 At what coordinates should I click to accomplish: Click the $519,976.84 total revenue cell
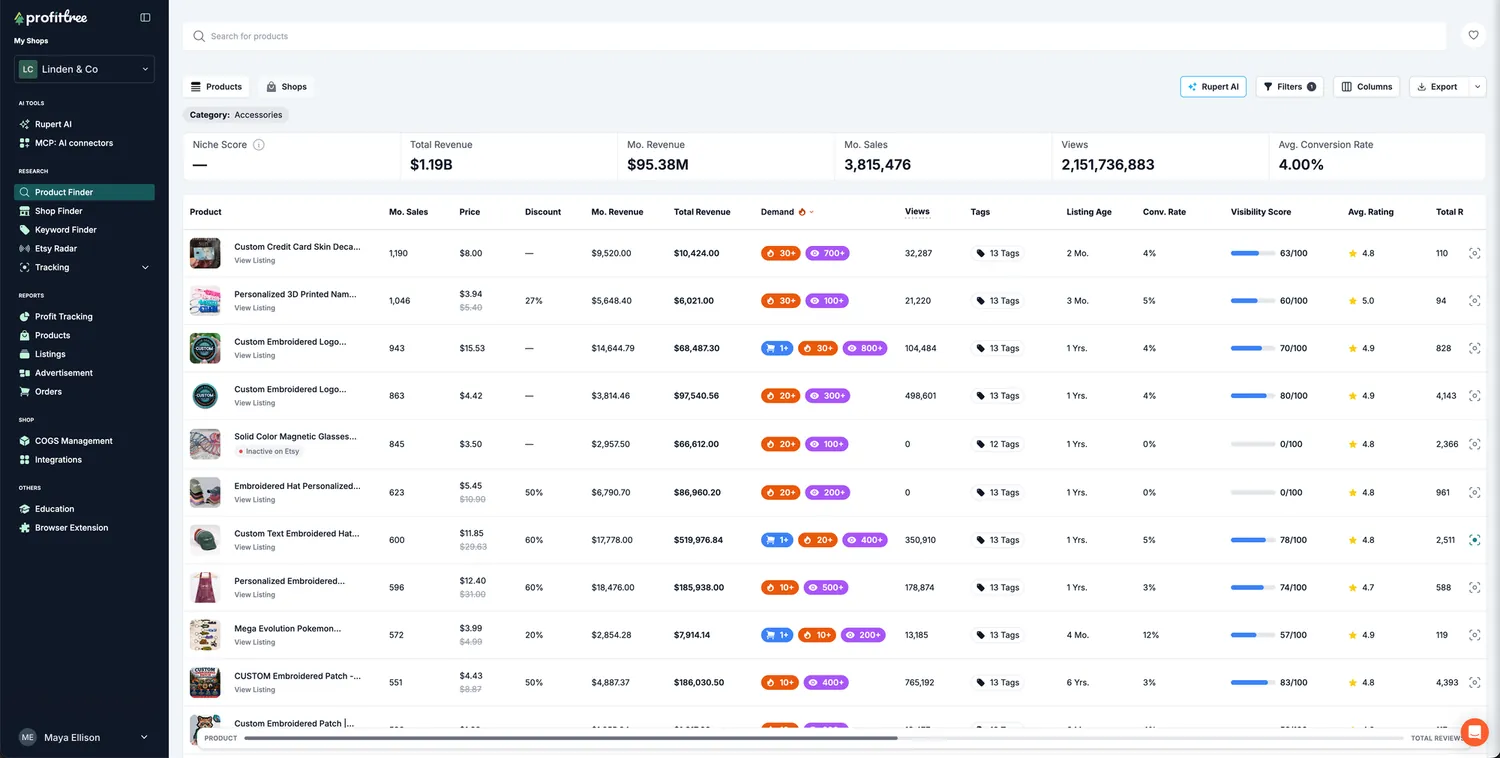(x=698, y=540)
